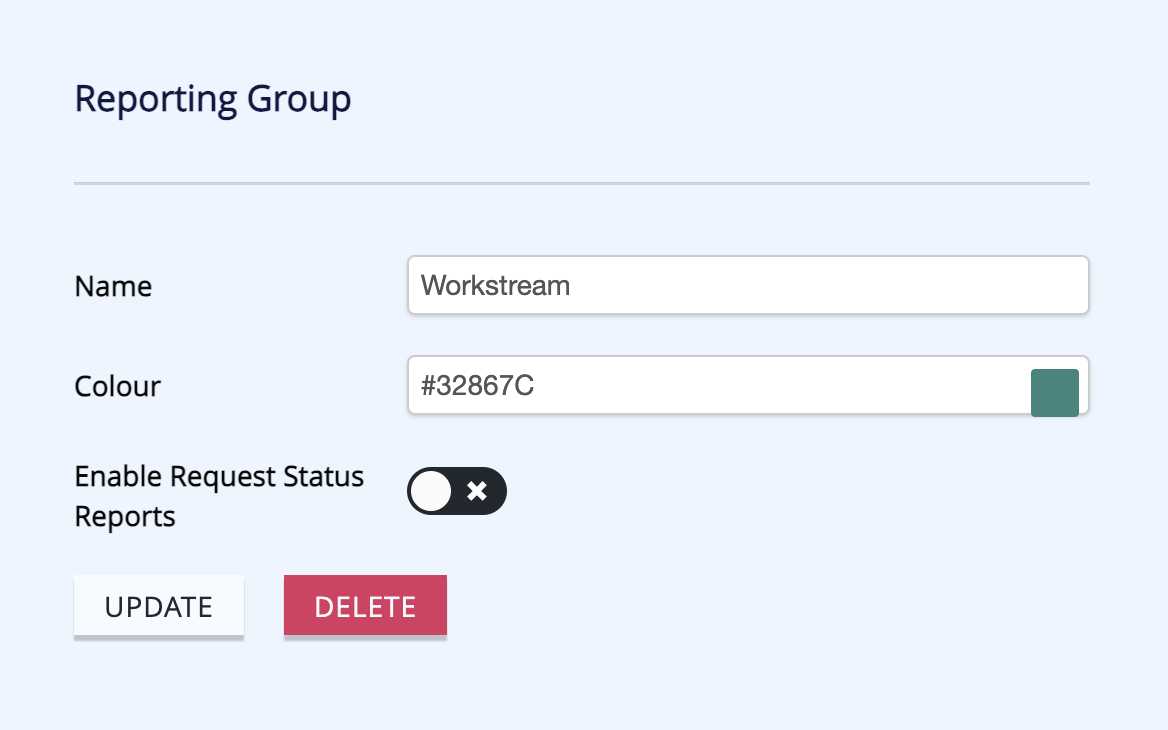Click the Name label
The height and width of the screenshot is (730, 1168).
point(113,287)
